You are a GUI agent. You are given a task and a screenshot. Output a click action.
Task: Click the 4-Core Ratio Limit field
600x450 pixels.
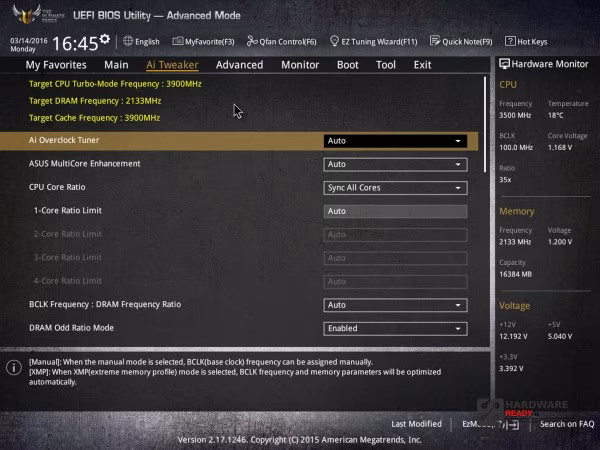pyautogui.click(x=395, y=282)
